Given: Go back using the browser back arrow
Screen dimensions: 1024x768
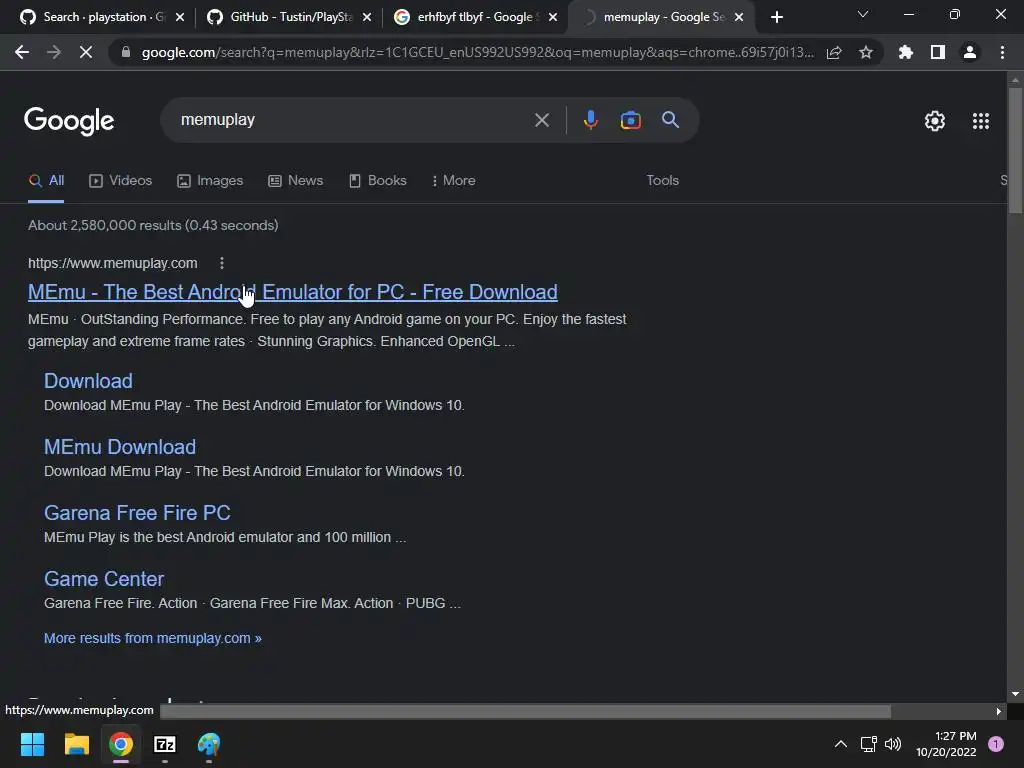Looking at the screenshot, I should (x=22, y=52).
